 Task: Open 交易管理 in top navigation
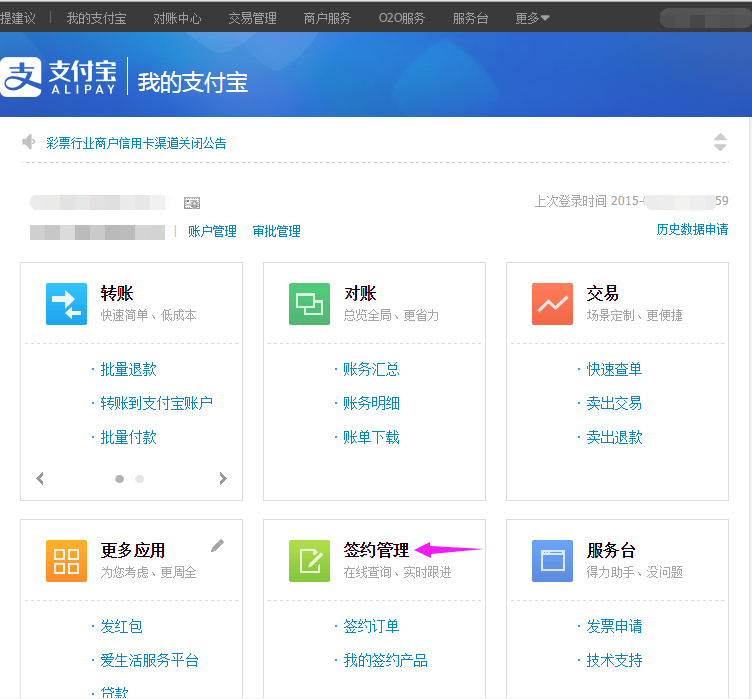point(252,18)
